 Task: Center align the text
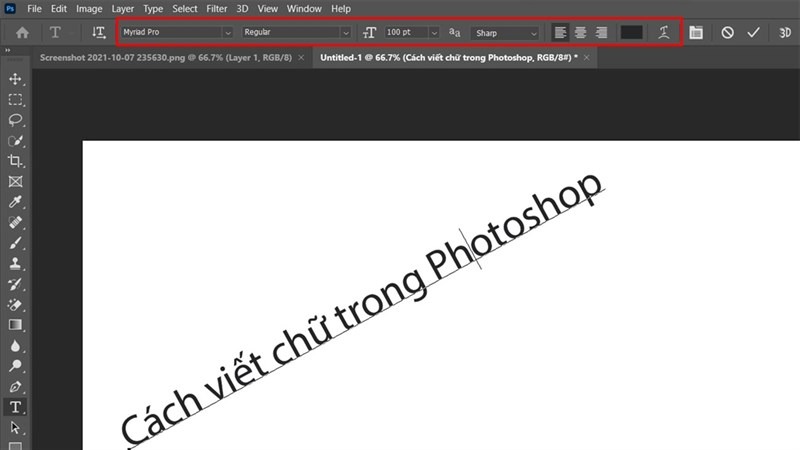(581, 33)
